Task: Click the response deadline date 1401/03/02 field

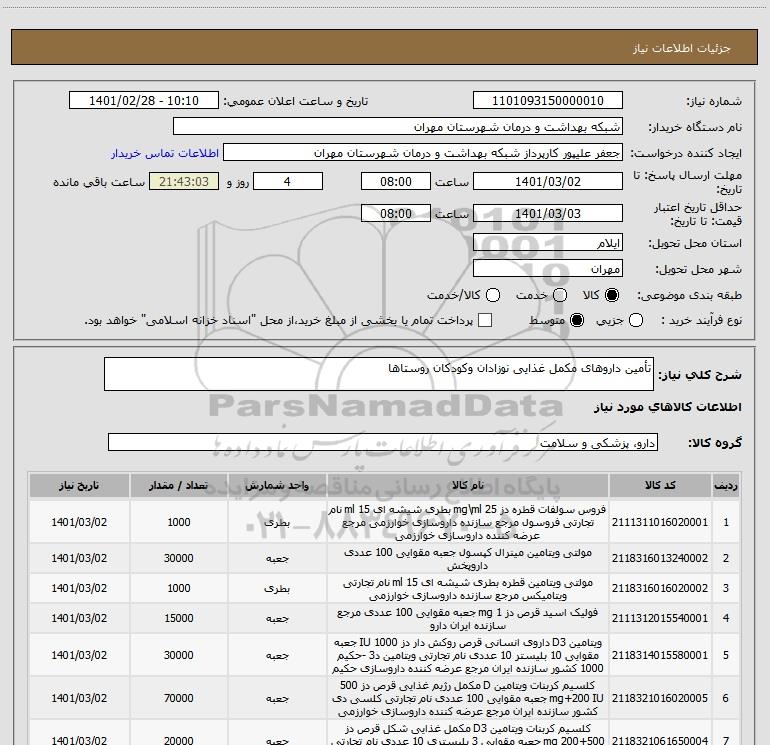Action: 548,181
